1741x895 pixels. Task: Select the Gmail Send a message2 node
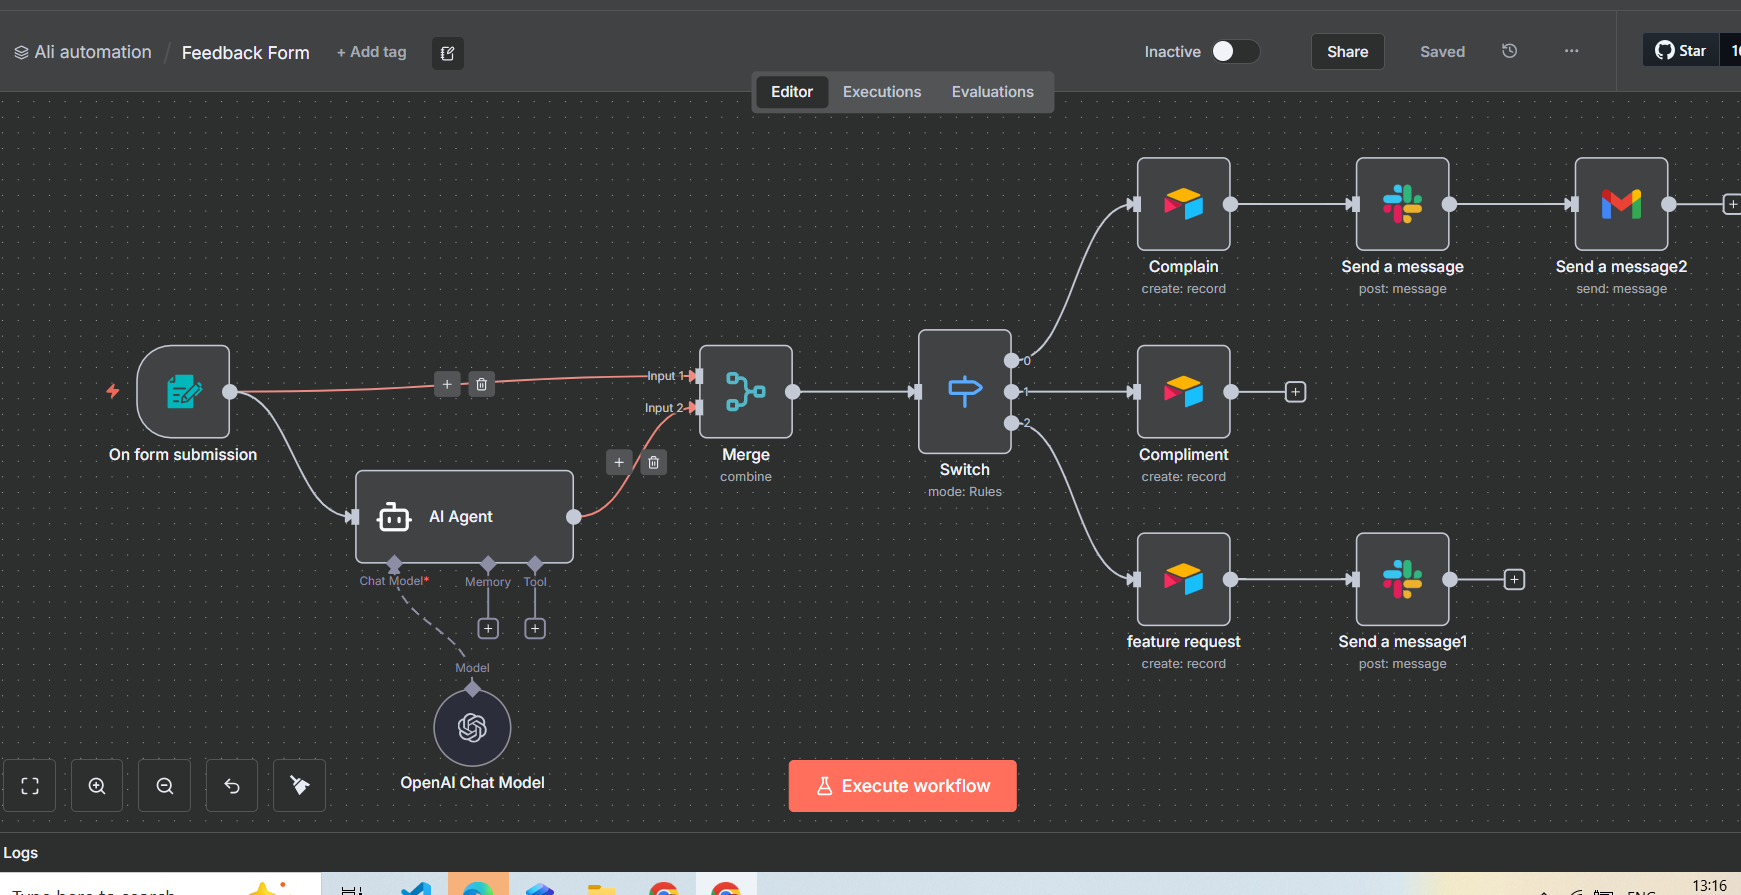tap(1621, 204)
